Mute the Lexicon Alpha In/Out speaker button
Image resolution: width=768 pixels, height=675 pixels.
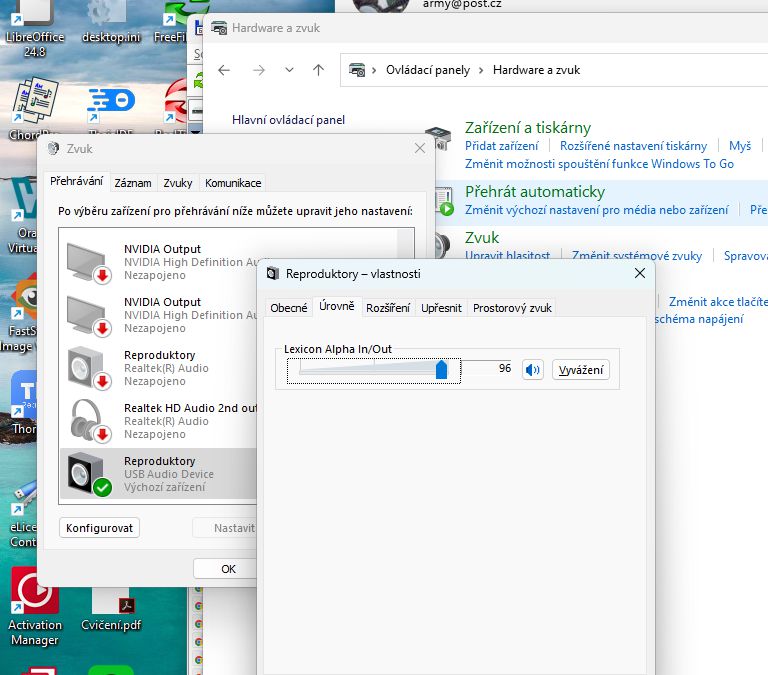pyautogui.click(x=532, y=369)
